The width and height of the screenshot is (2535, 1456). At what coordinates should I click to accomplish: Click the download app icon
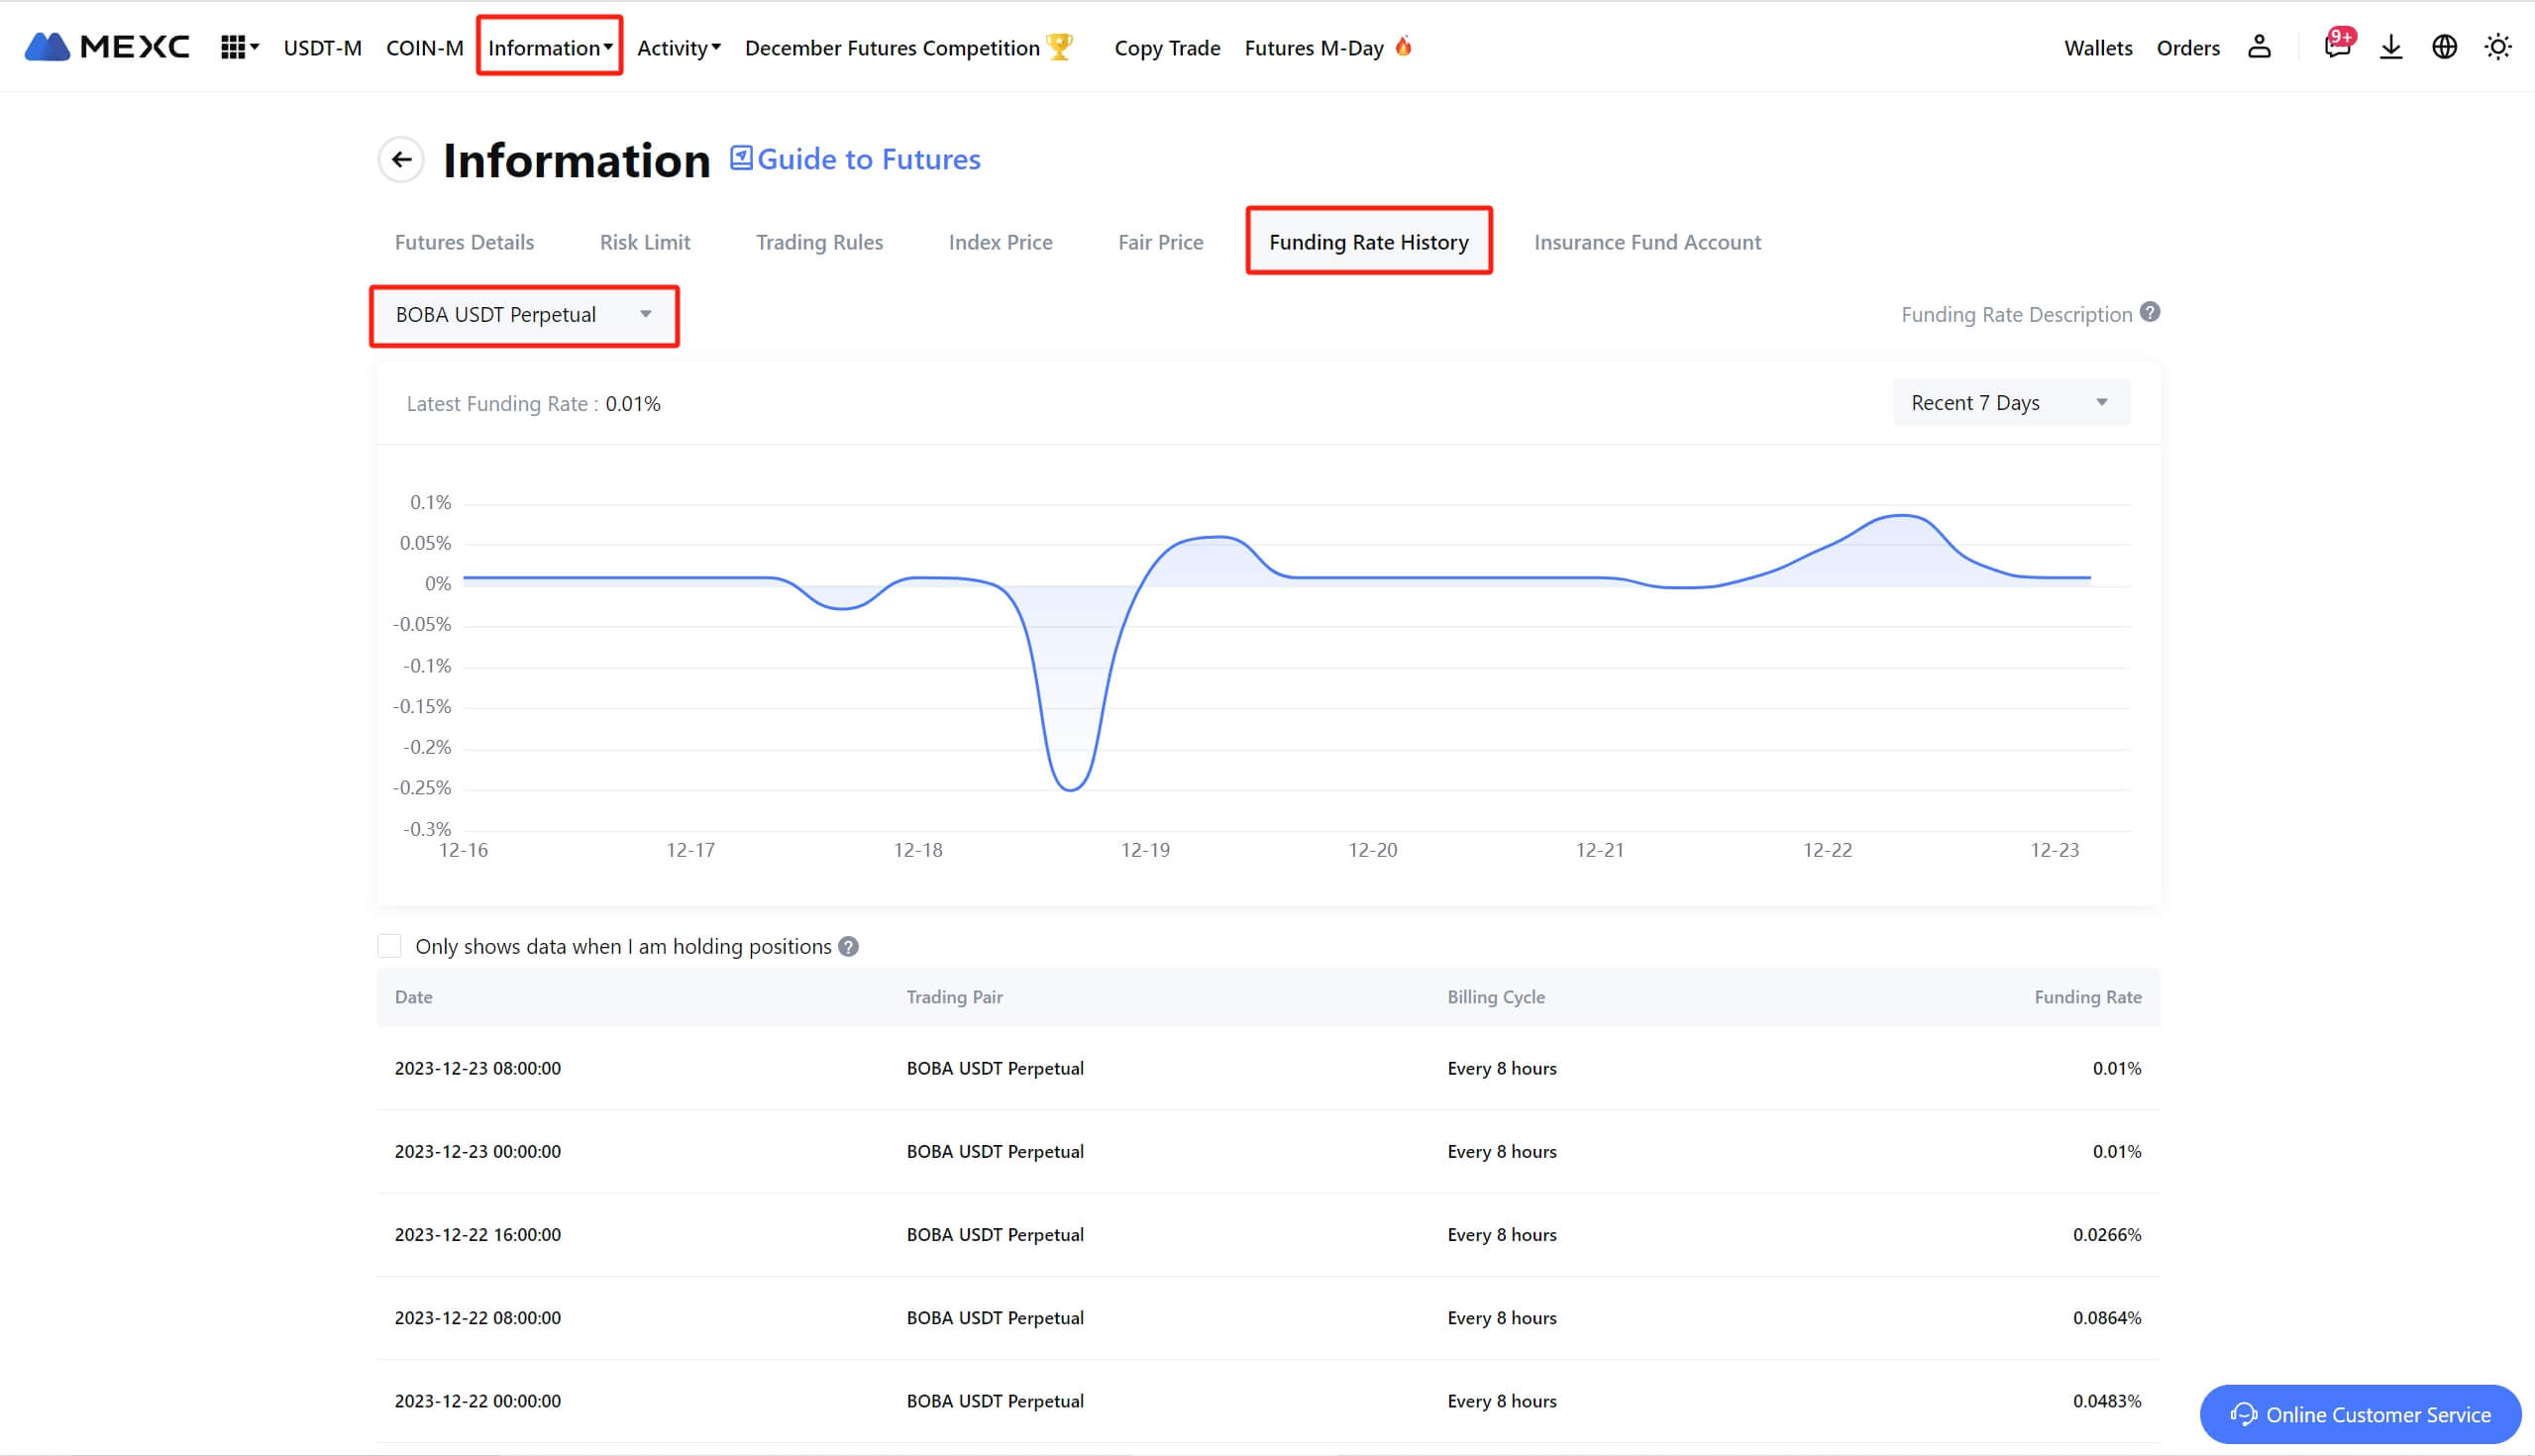2391,47
